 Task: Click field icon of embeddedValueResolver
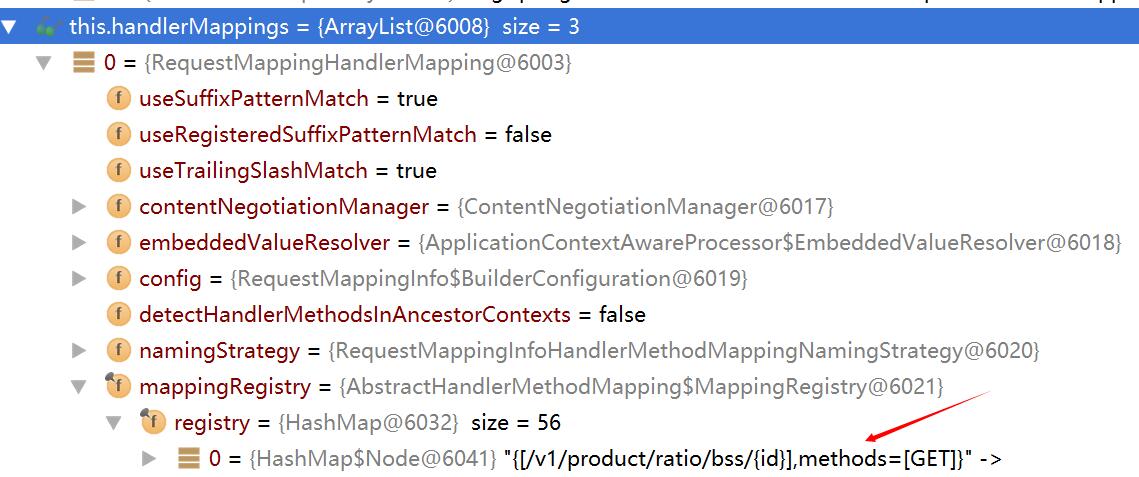[x=119, y=242]
